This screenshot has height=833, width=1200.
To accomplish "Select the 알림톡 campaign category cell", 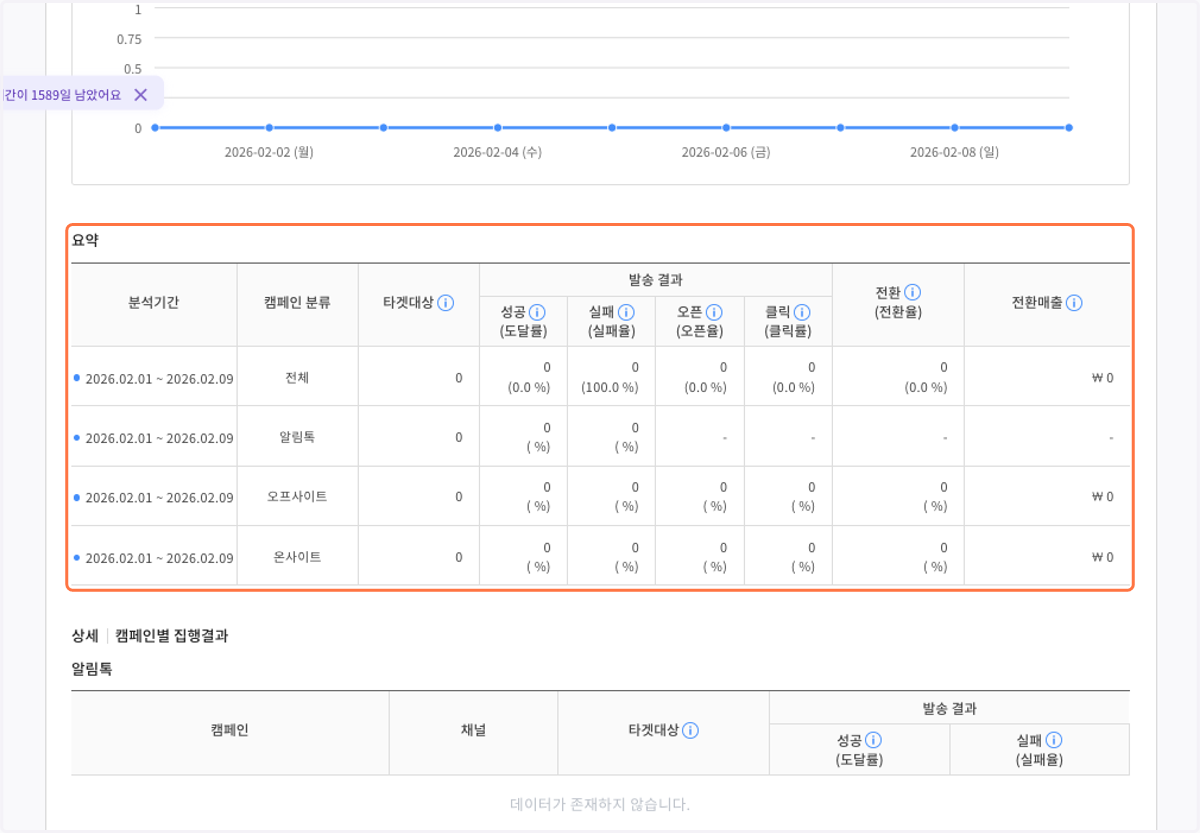I will (297, 437).
